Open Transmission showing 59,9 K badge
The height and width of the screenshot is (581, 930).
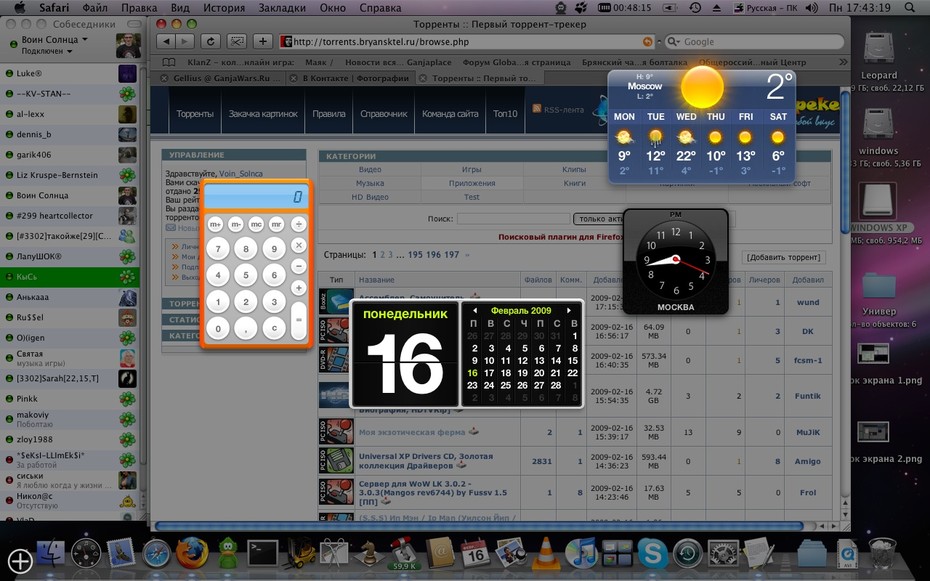(x=405, y=553)
